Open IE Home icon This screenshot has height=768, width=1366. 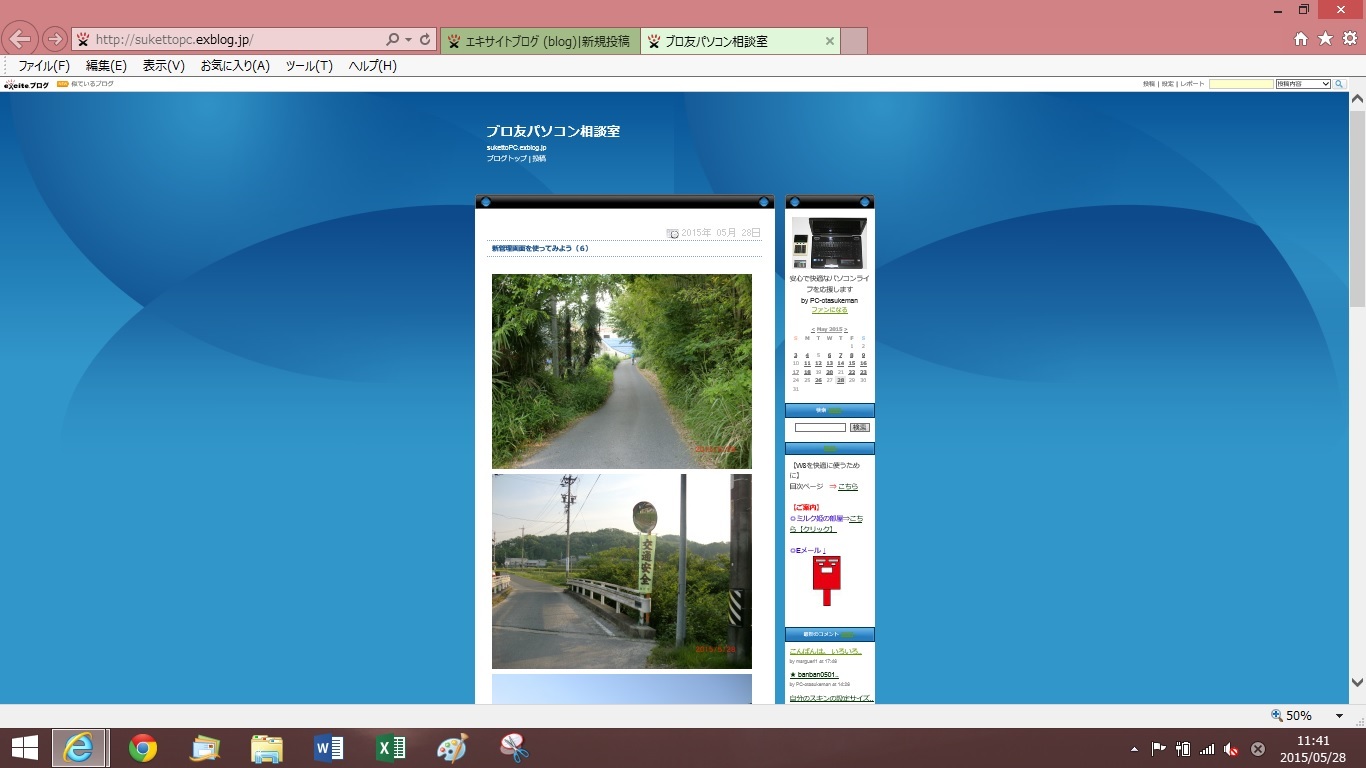point(1301,39)
